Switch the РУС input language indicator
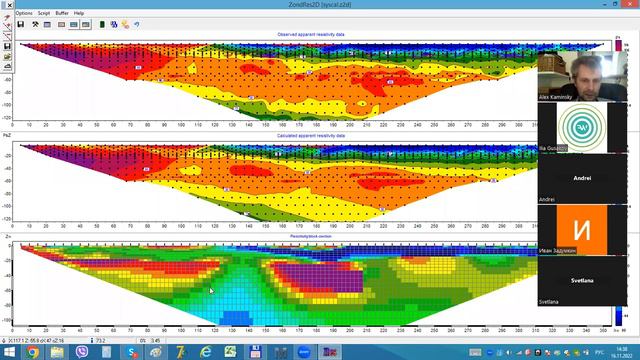Screen dimensions: 640x360 [x=600, y=352]
